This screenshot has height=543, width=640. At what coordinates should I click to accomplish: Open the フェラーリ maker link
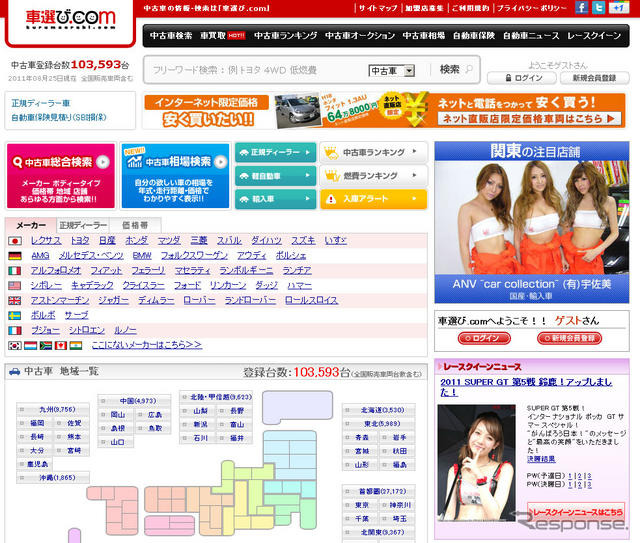pos(148,270)
